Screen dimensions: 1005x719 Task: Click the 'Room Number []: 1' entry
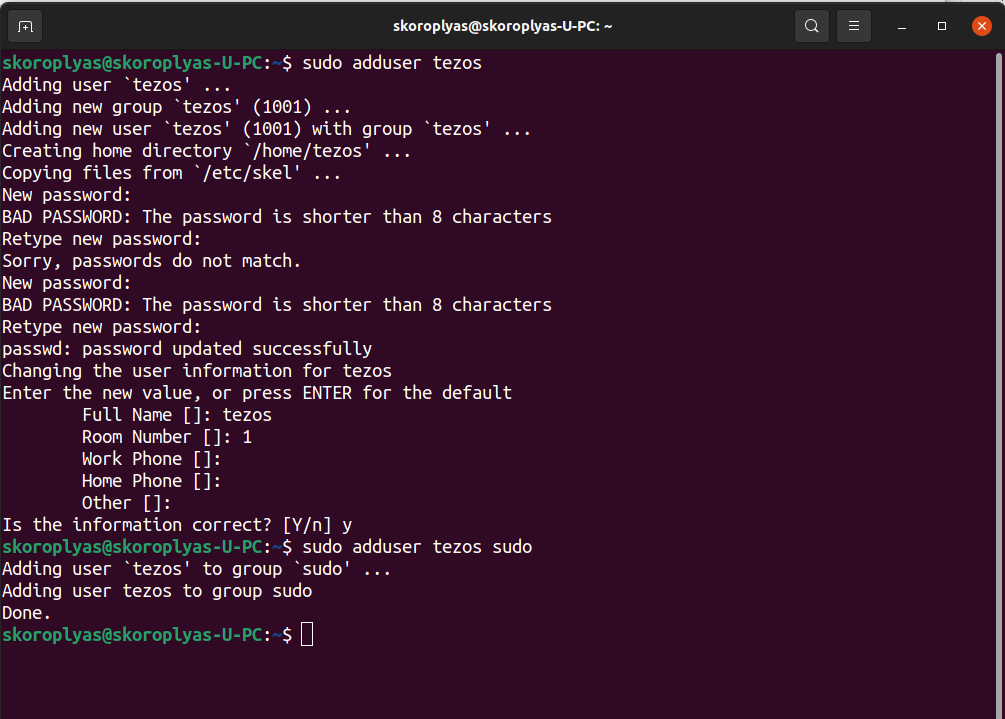[x=165, y=436]
